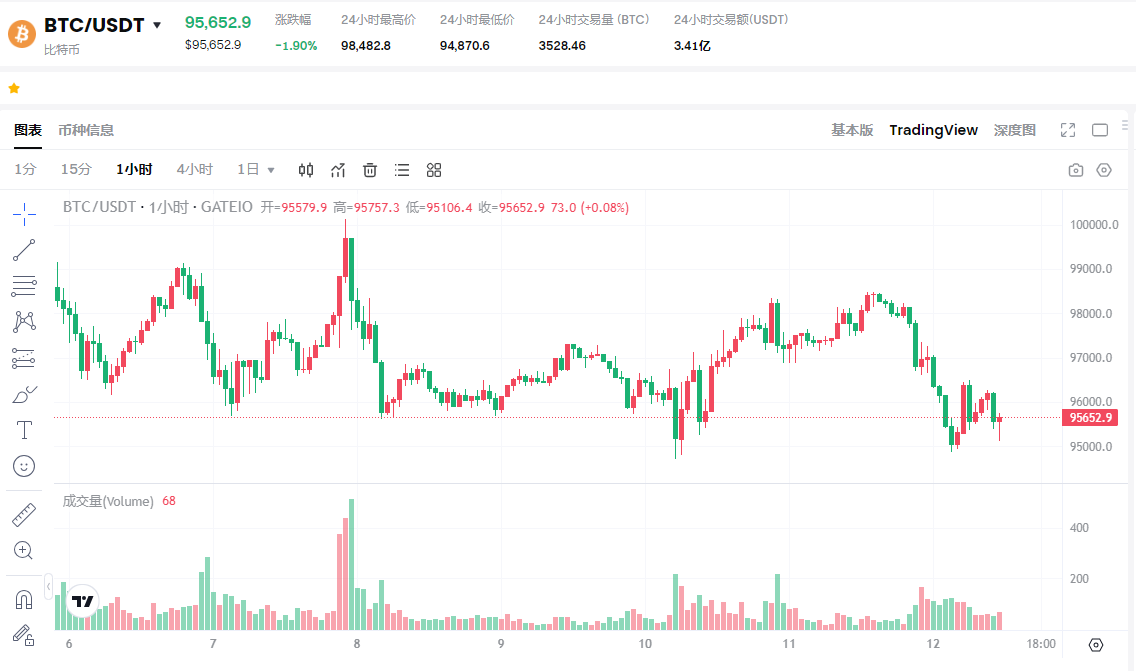1136x671 pixels.
Task: Choose the 4小时 interval button
Action: point(194,170)
